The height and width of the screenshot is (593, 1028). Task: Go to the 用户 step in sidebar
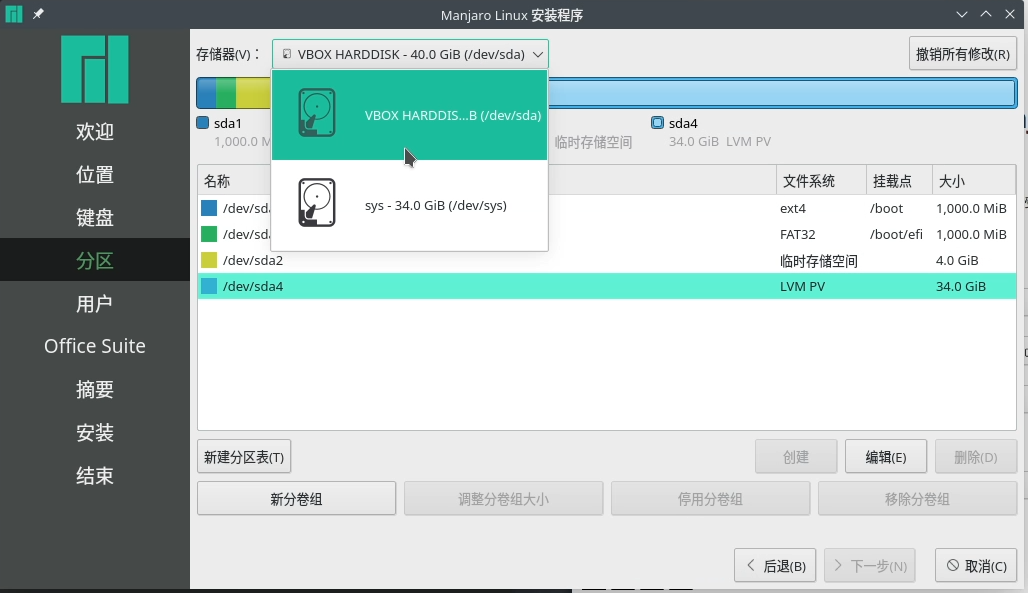coord(95,304)
